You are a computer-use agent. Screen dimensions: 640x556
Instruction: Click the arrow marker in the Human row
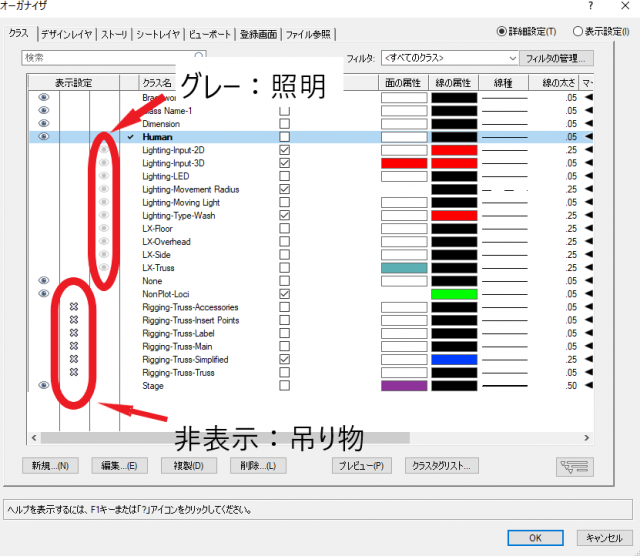(589, 136)
